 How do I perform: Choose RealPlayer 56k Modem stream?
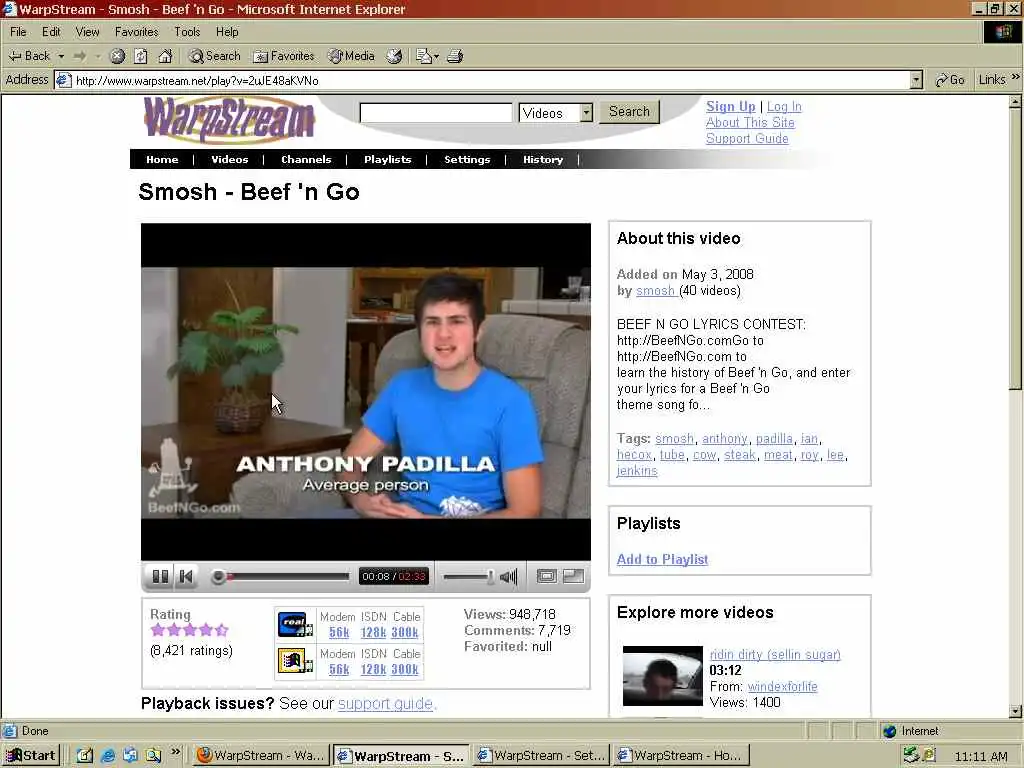[339, 632]
